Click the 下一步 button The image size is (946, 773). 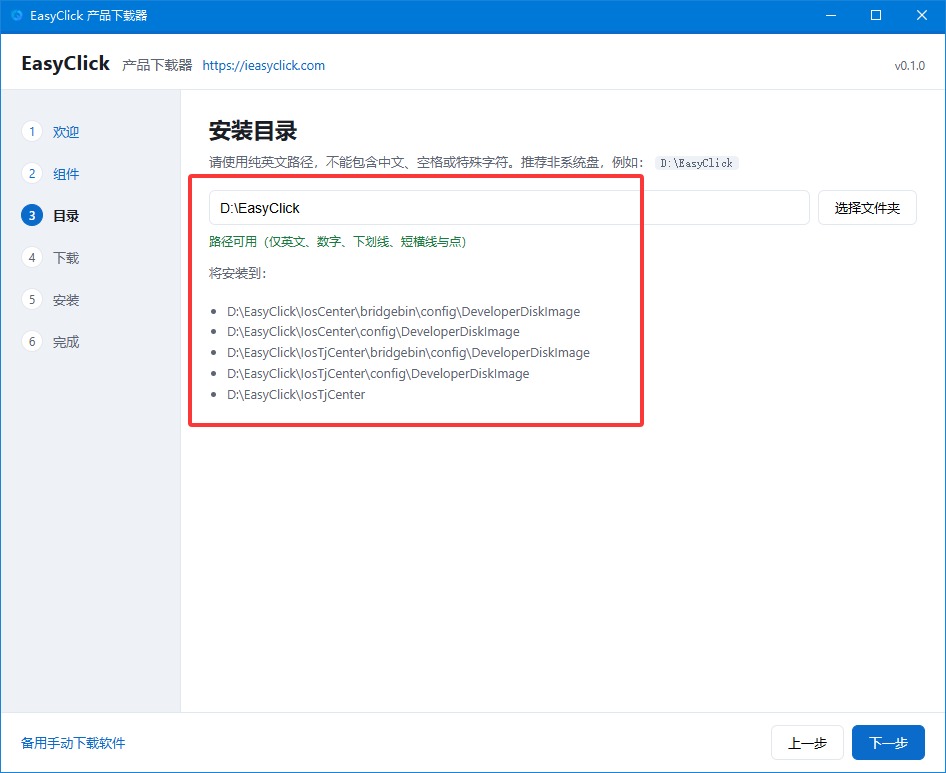pos(888,743)
